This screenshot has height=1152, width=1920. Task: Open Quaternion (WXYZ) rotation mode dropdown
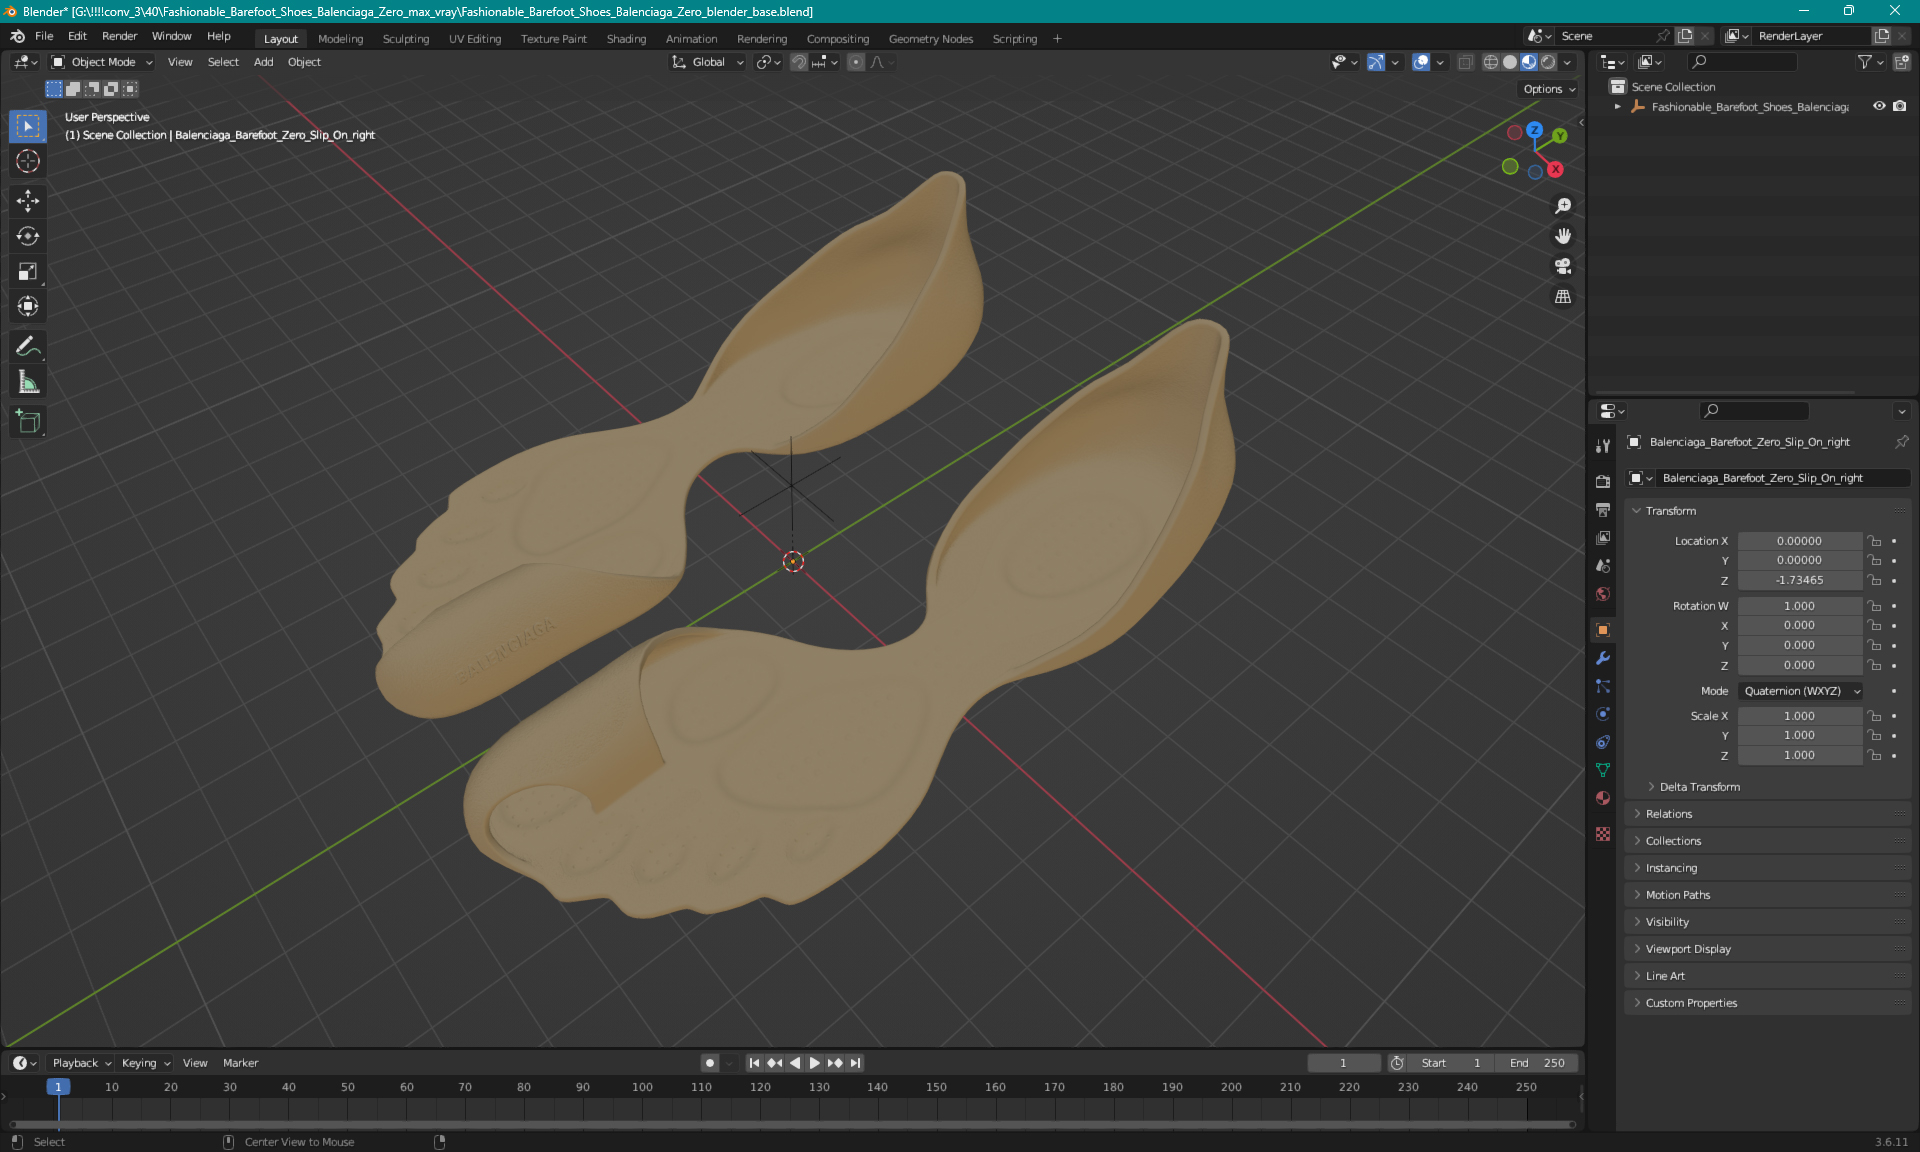[x=1801, y=691]
